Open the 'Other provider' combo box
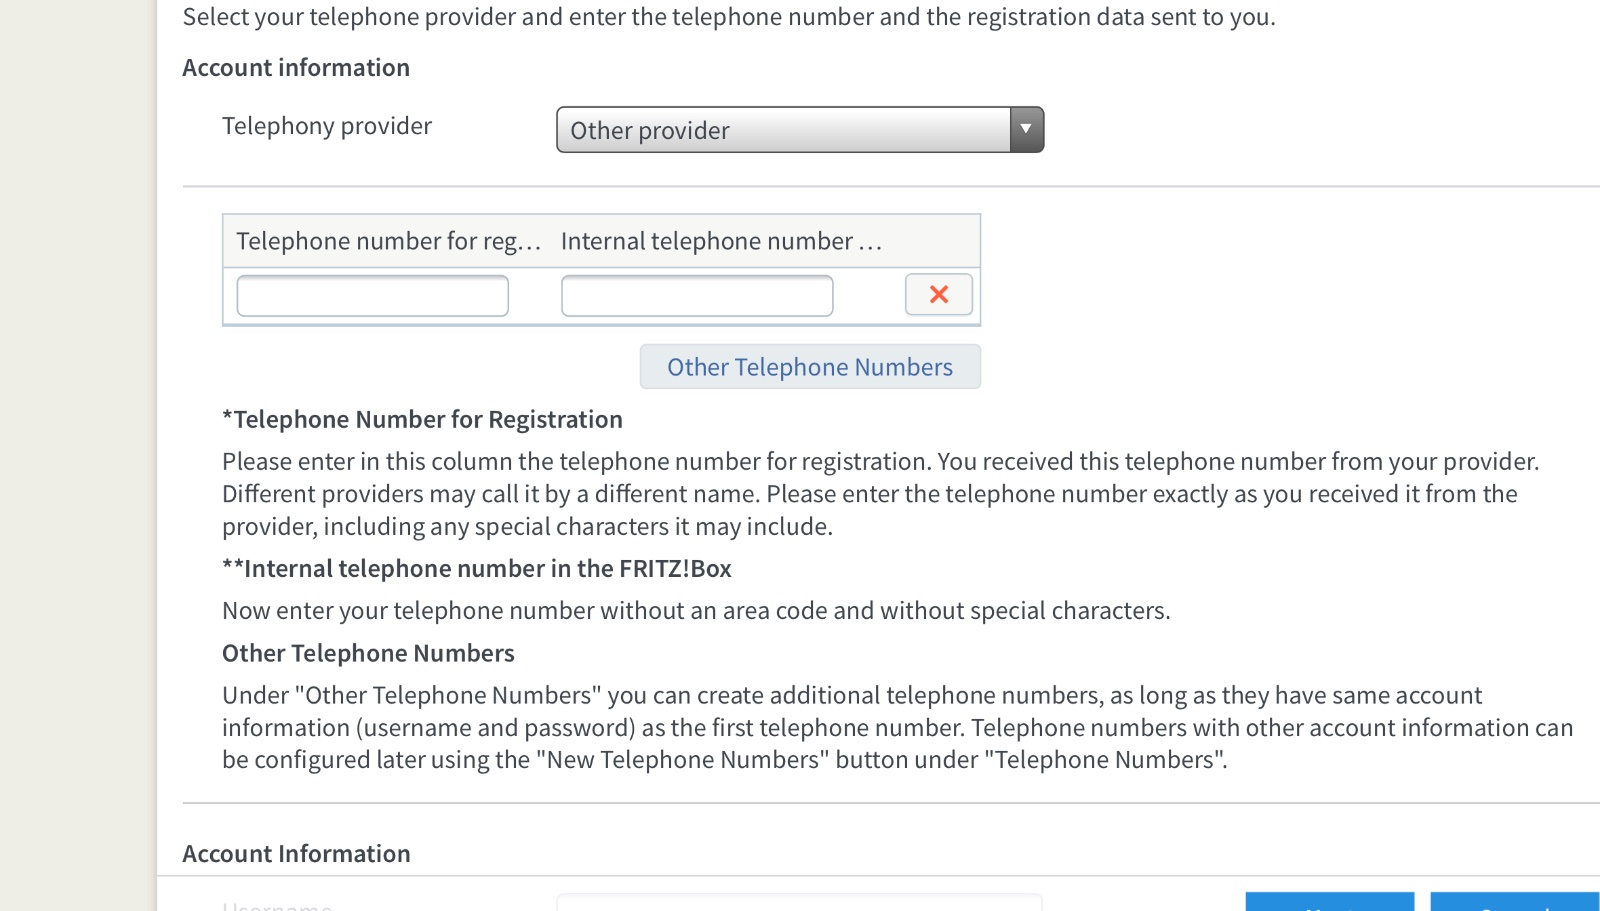 tap(800, 130)
